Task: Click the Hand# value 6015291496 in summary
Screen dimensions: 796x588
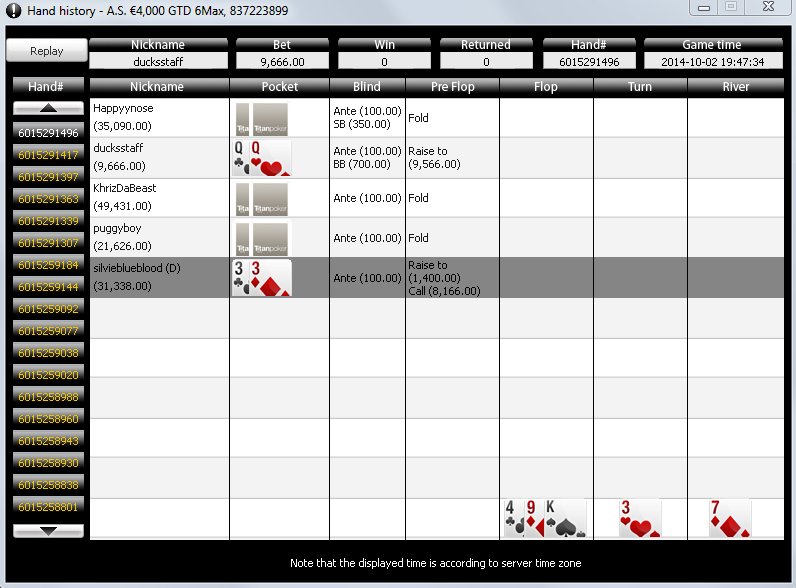Action: (589, 62)
